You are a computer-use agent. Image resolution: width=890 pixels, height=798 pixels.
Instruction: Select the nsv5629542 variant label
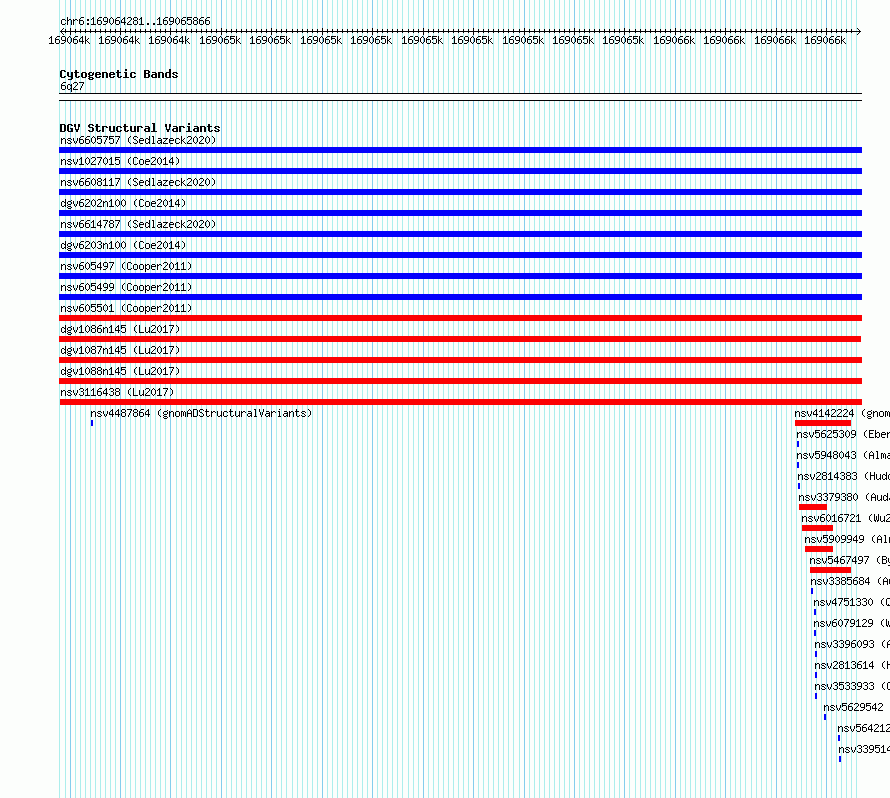tap(853, 707)
